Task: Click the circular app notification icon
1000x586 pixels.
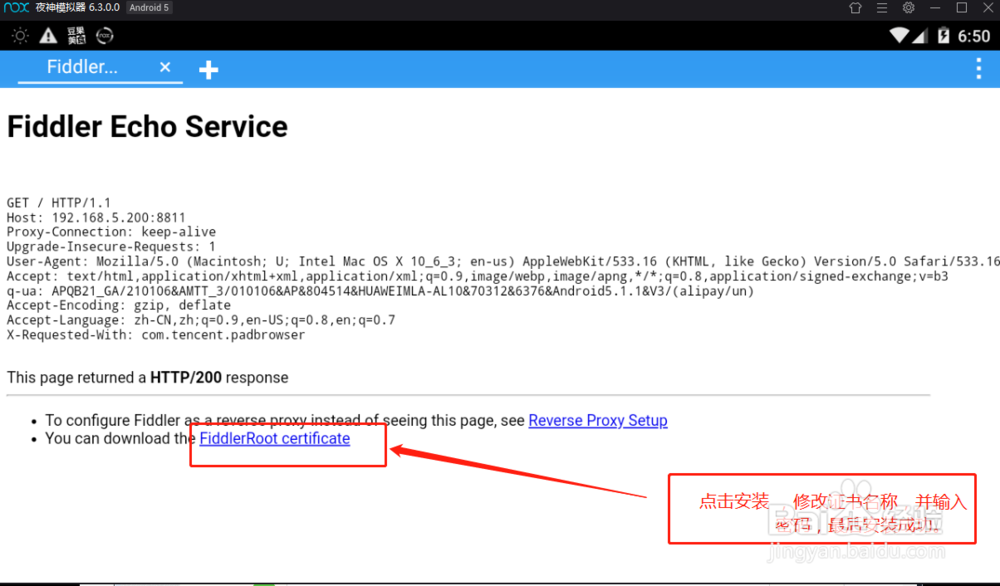Action: click(105, 36)
